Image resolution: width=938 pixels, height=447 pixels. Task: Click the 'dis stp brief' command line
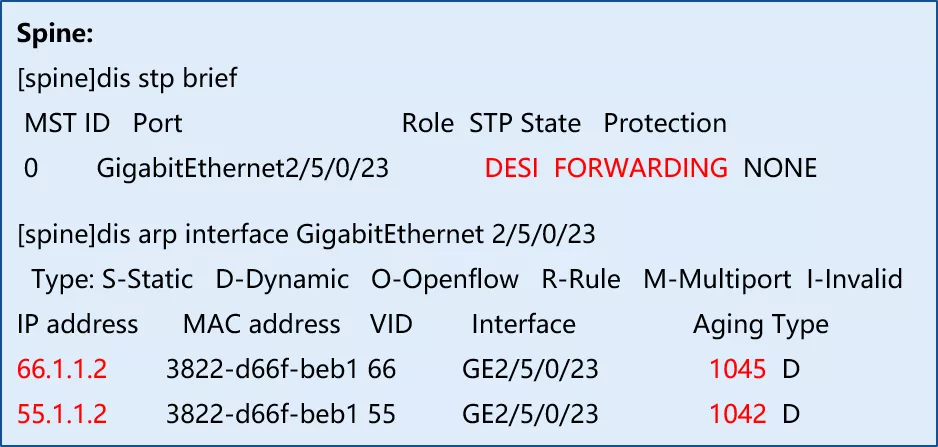click(127, 78)
